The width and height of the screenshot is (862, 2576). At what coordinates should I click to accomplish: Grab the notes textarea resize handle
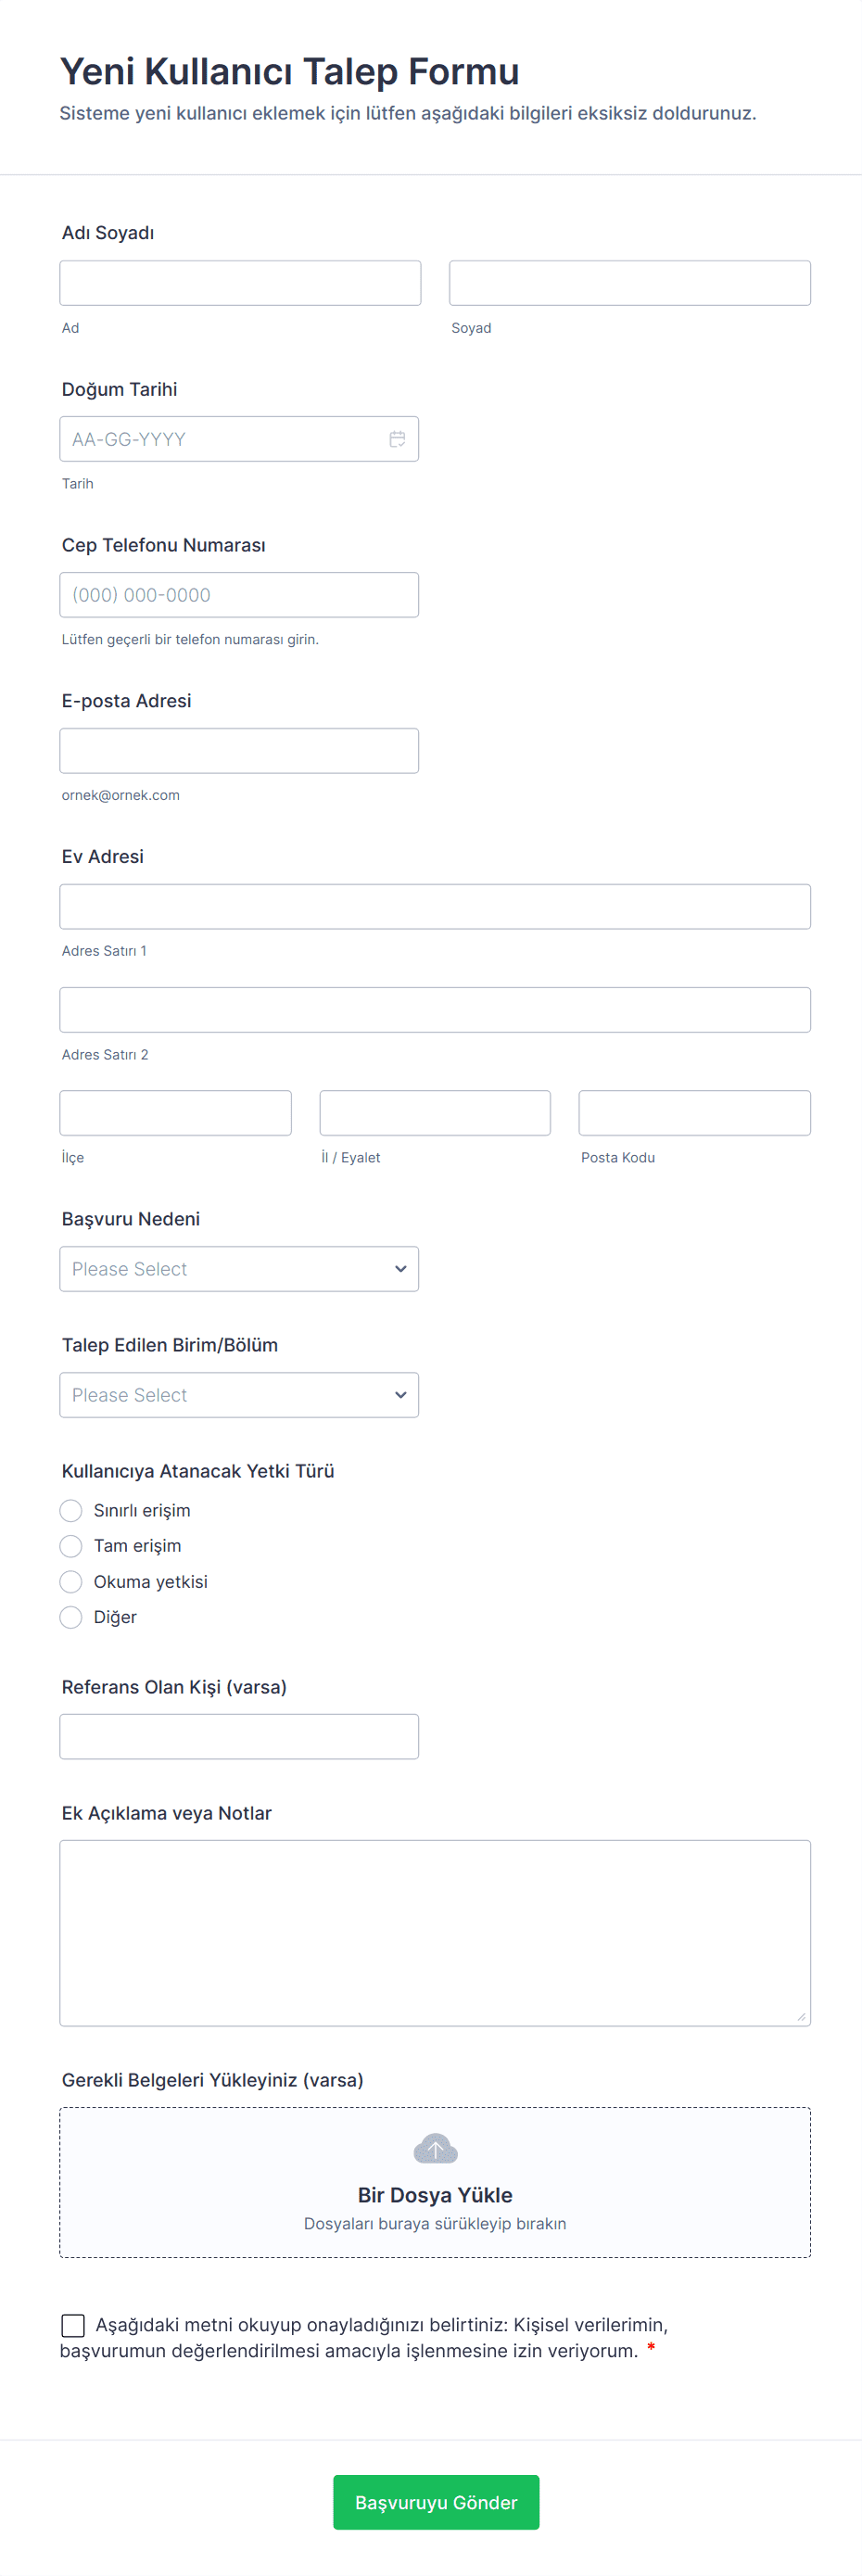point(801,2017)
